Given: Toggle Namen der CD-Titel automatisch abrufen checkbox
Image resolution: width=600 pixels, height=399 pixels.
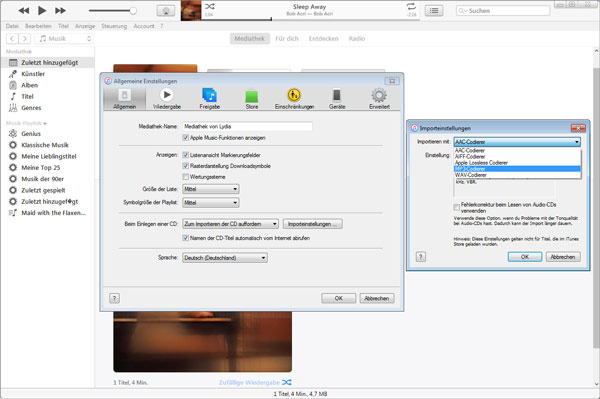Looking at the screenshot, I should [x=186, y=238].
